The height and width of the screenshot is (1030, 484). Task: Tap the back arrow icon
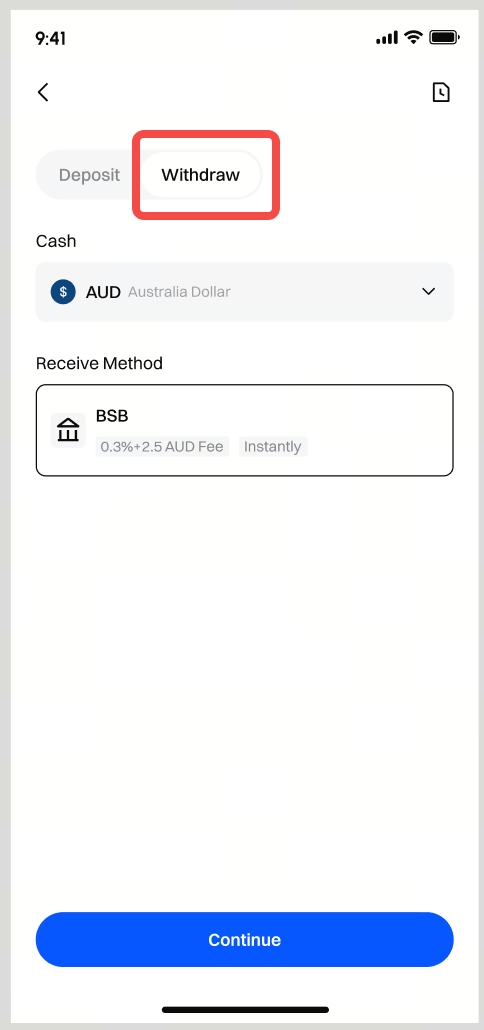click(43, 93)
